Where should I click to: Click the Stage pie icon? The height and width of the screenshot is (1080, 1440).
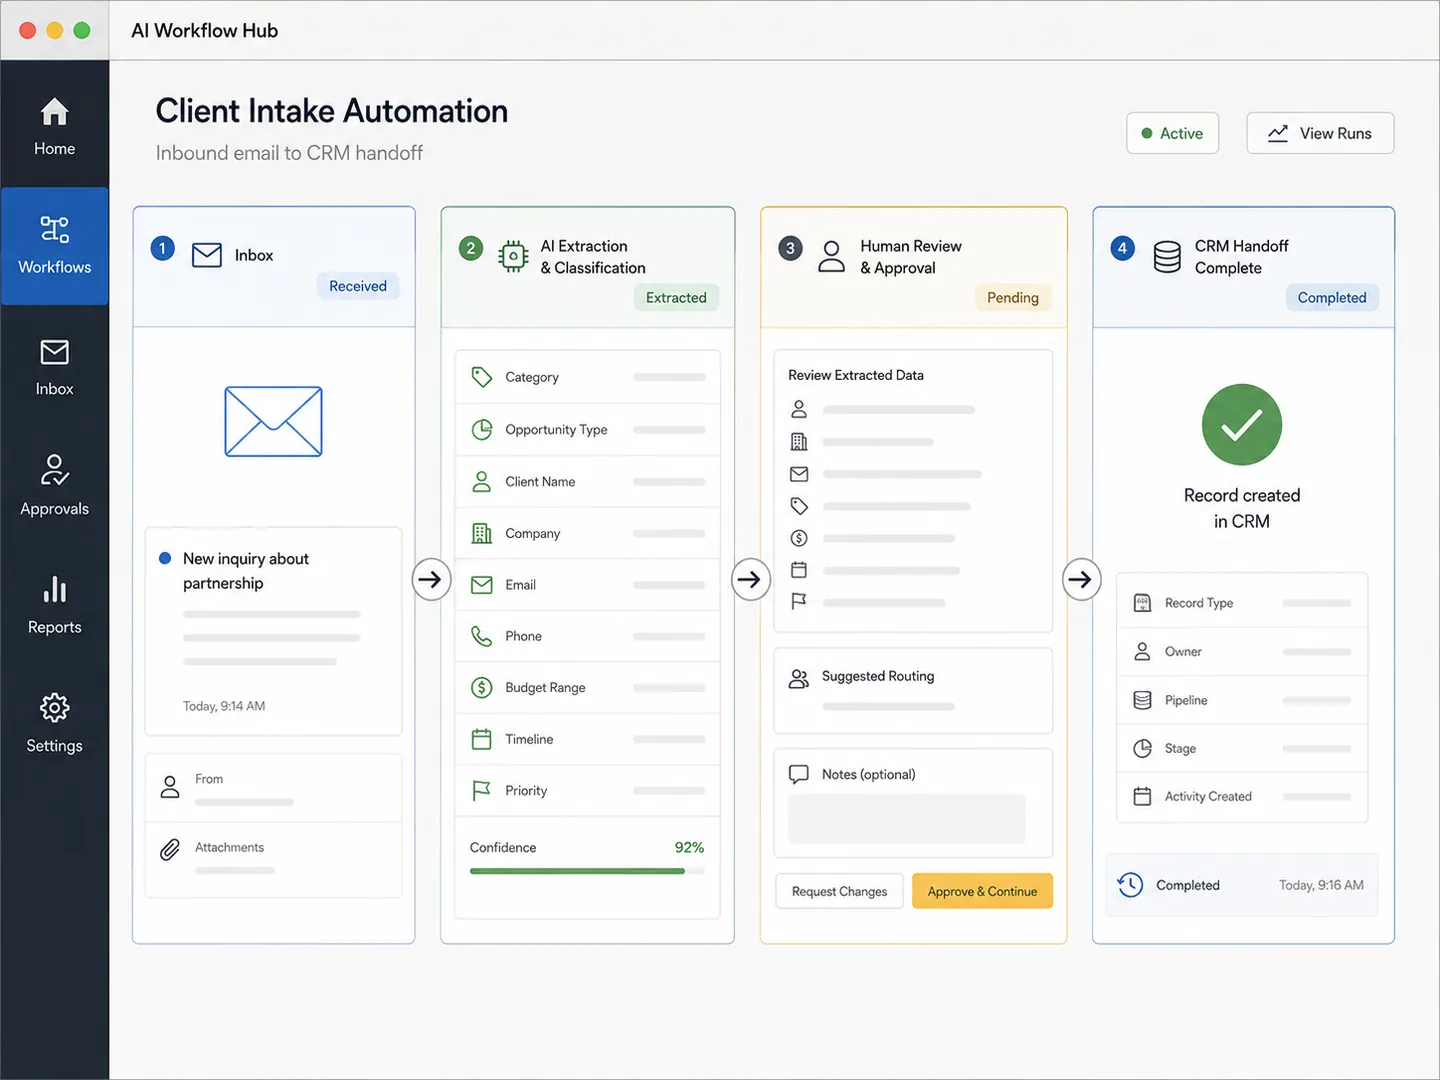[1142, 748]
